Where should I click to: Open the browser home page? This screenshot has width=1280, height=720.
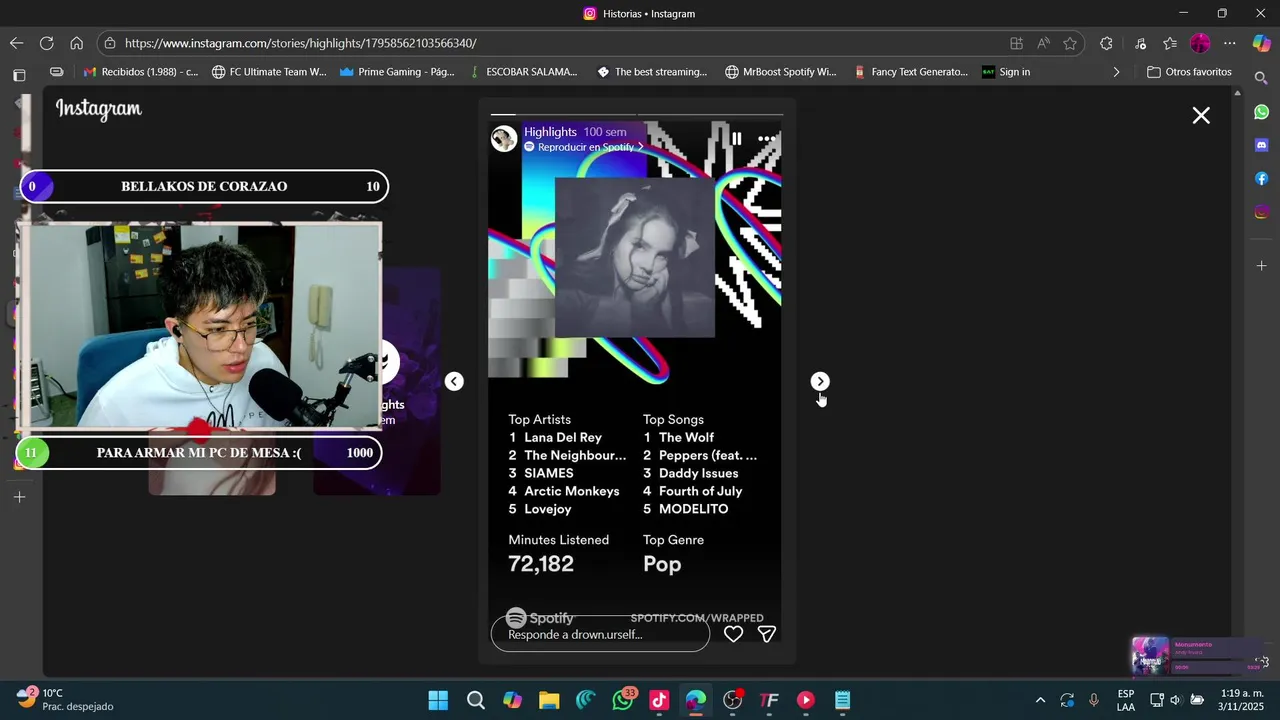tap(76, 43)
